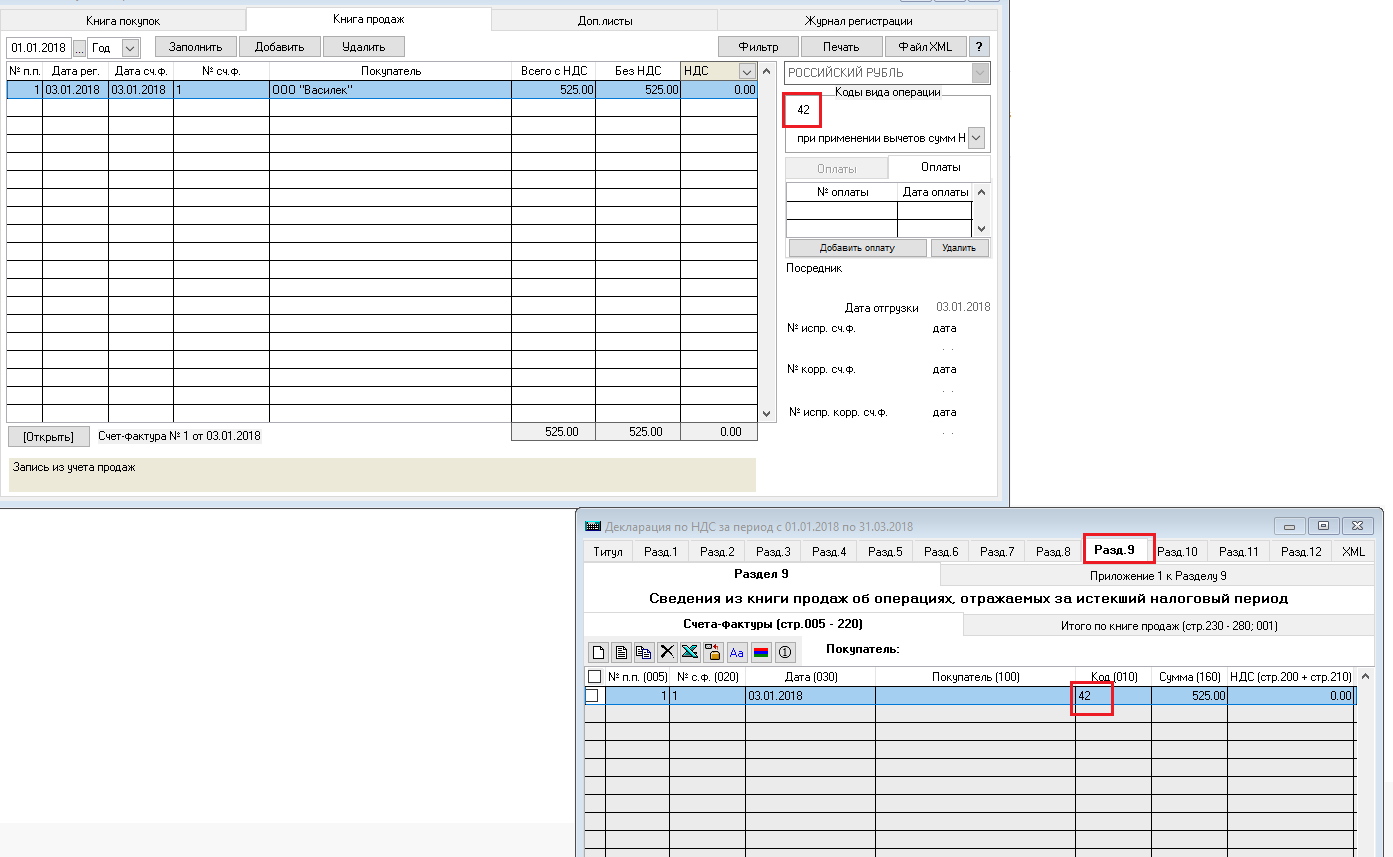Viewport: 1393px width, 857px height.
Task: Click the Добавить button
Action: click(x=280, y=47)
